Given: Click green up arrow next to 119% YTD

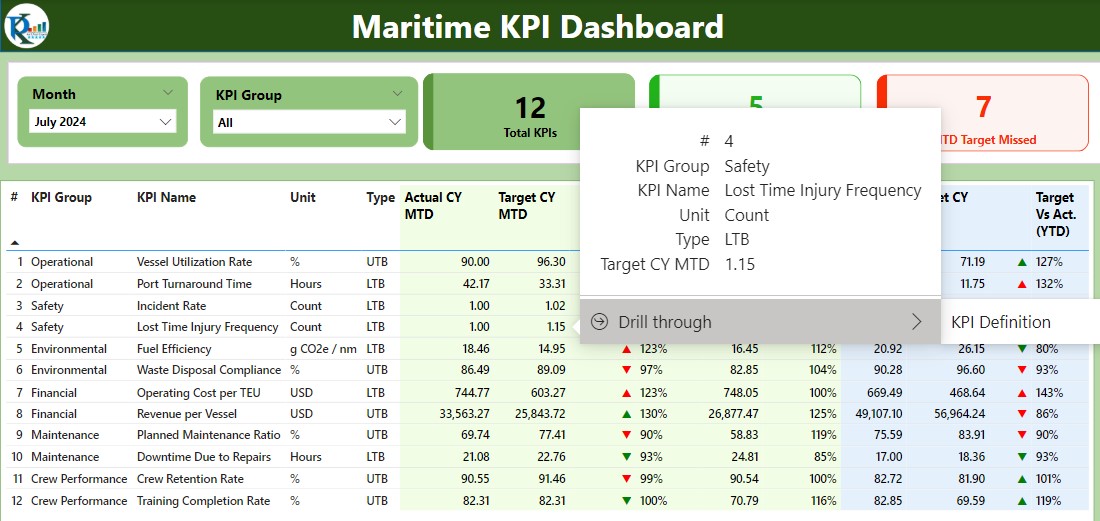Looking at the screenshot, I should 1022,501.
